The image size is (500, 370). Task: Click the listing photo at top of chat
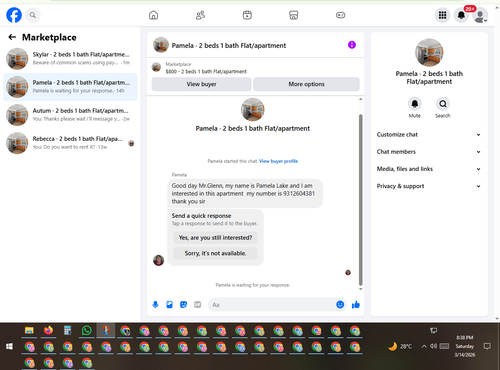click(x=252, y=109)
